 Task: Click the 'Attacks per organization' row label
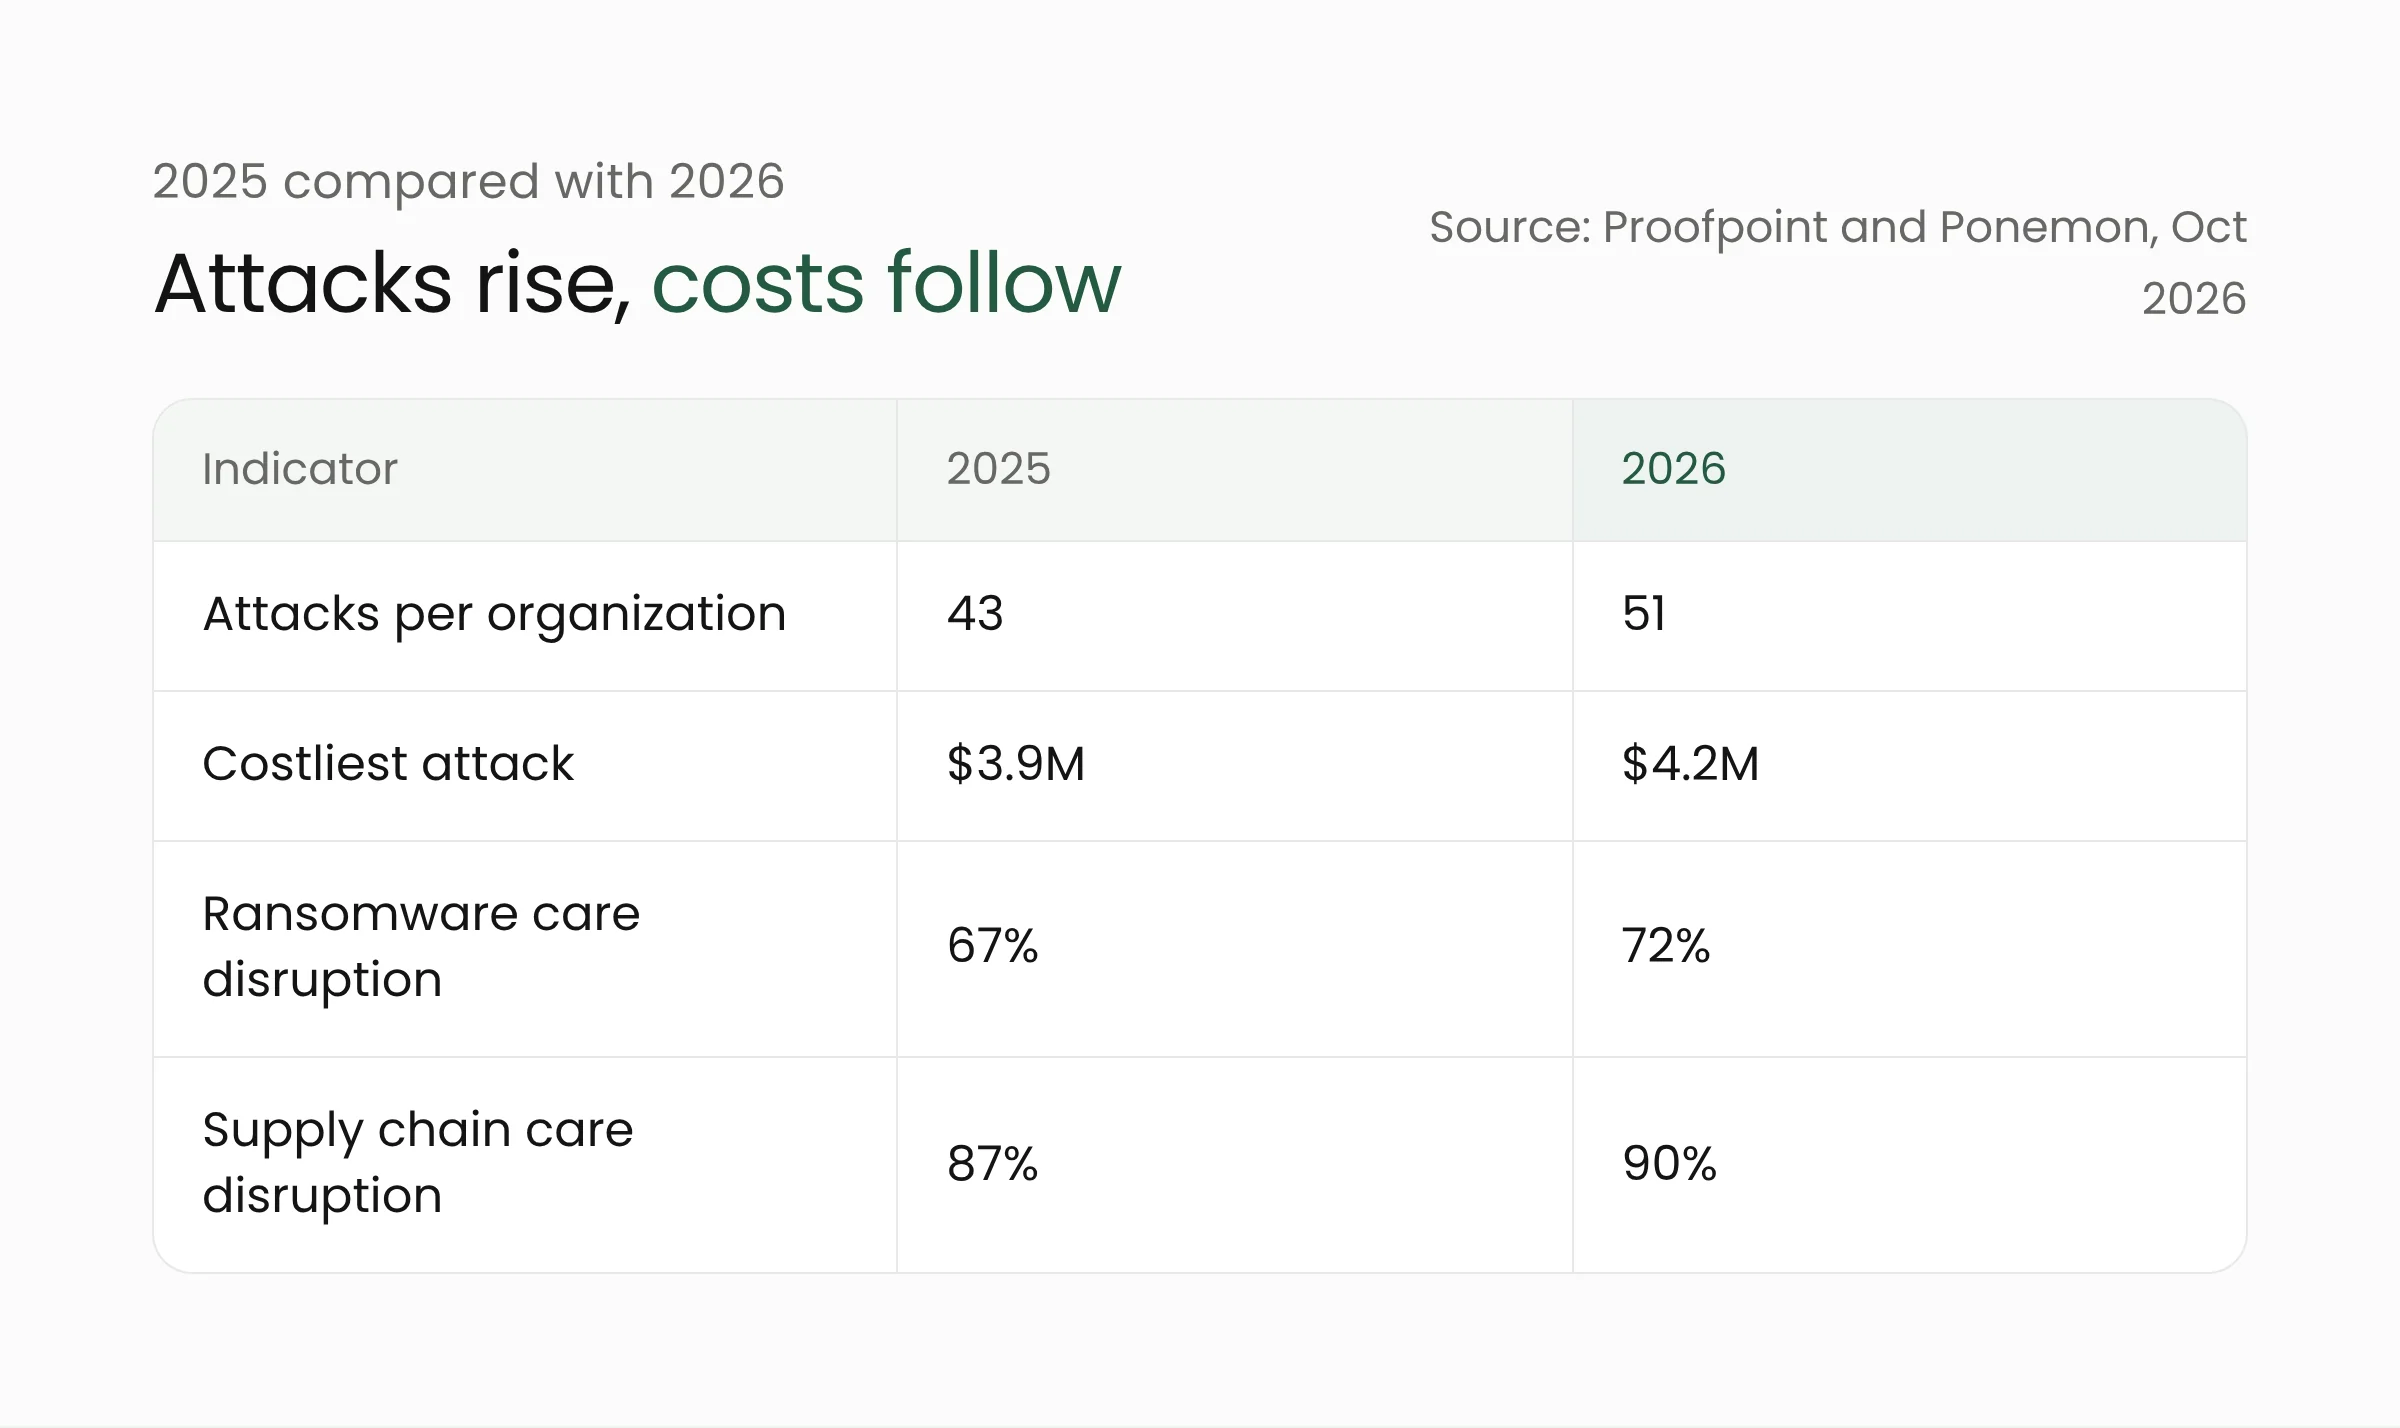click(x=494, y=615)
